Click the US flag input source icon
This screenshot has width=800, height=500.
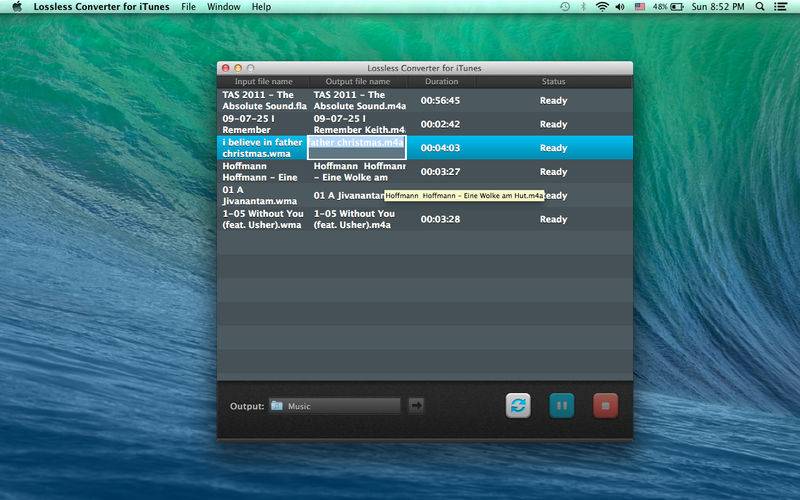(640, 7)
